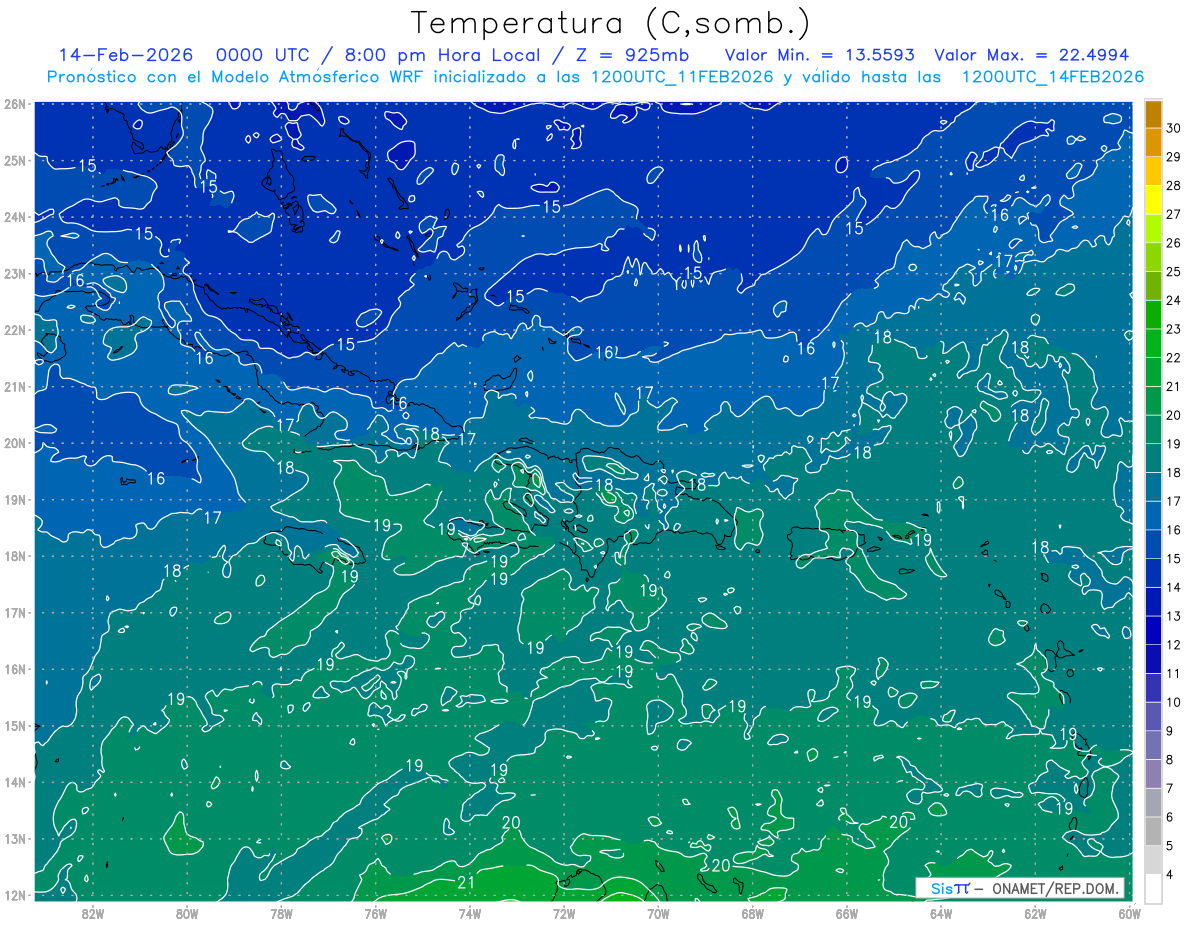Click color scale label "10"

tap(1174, 702)
